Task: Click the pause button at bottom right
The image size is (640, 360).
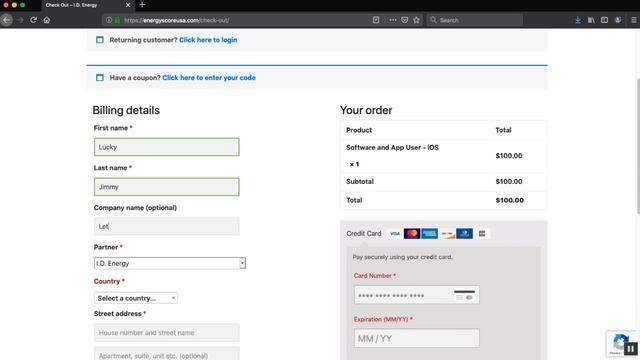Action: pyautogui.click(x=631, y=349)
